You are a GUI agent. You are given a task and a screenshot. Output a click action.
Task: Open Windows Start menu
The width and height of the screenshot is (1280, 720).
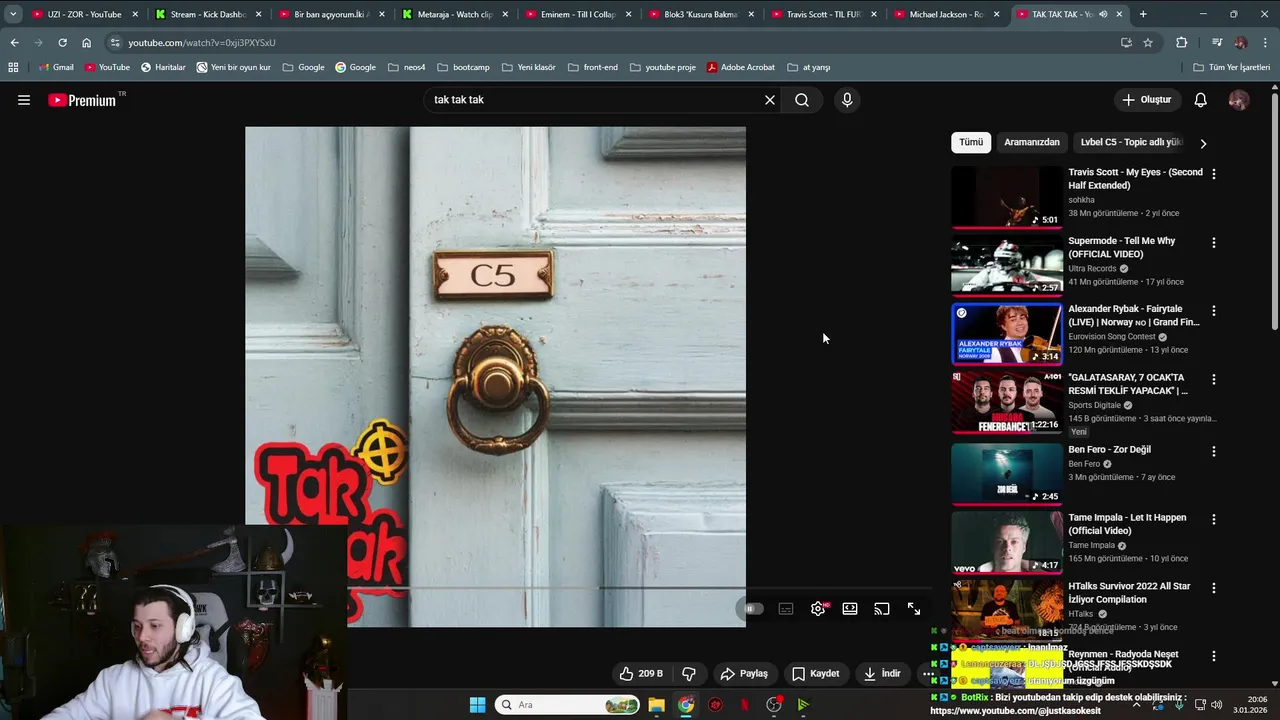point(477,705)
